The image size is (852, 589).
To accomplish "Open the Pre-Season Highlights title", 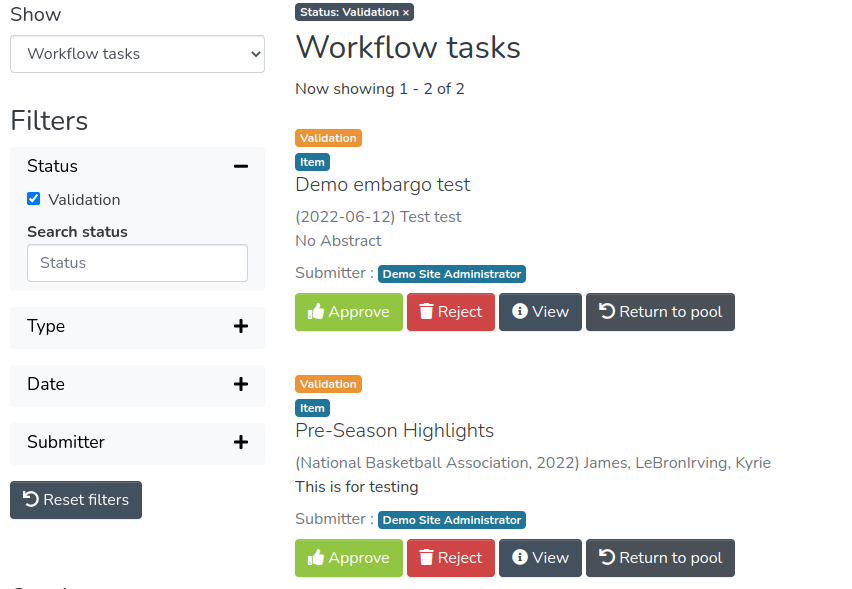I will click(394, 431).
